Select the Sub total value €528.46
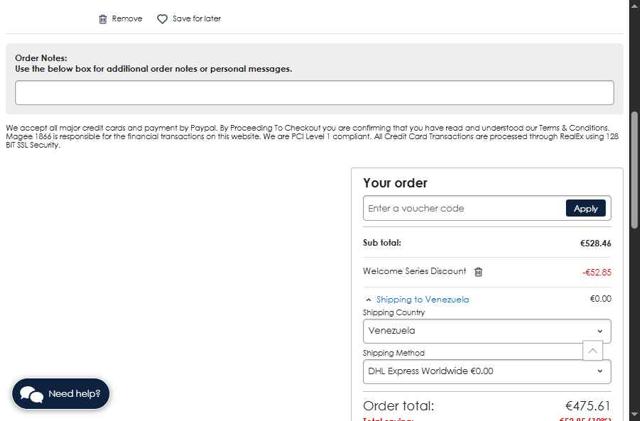Screen dimensions: 640x421 tap(596, 243)
